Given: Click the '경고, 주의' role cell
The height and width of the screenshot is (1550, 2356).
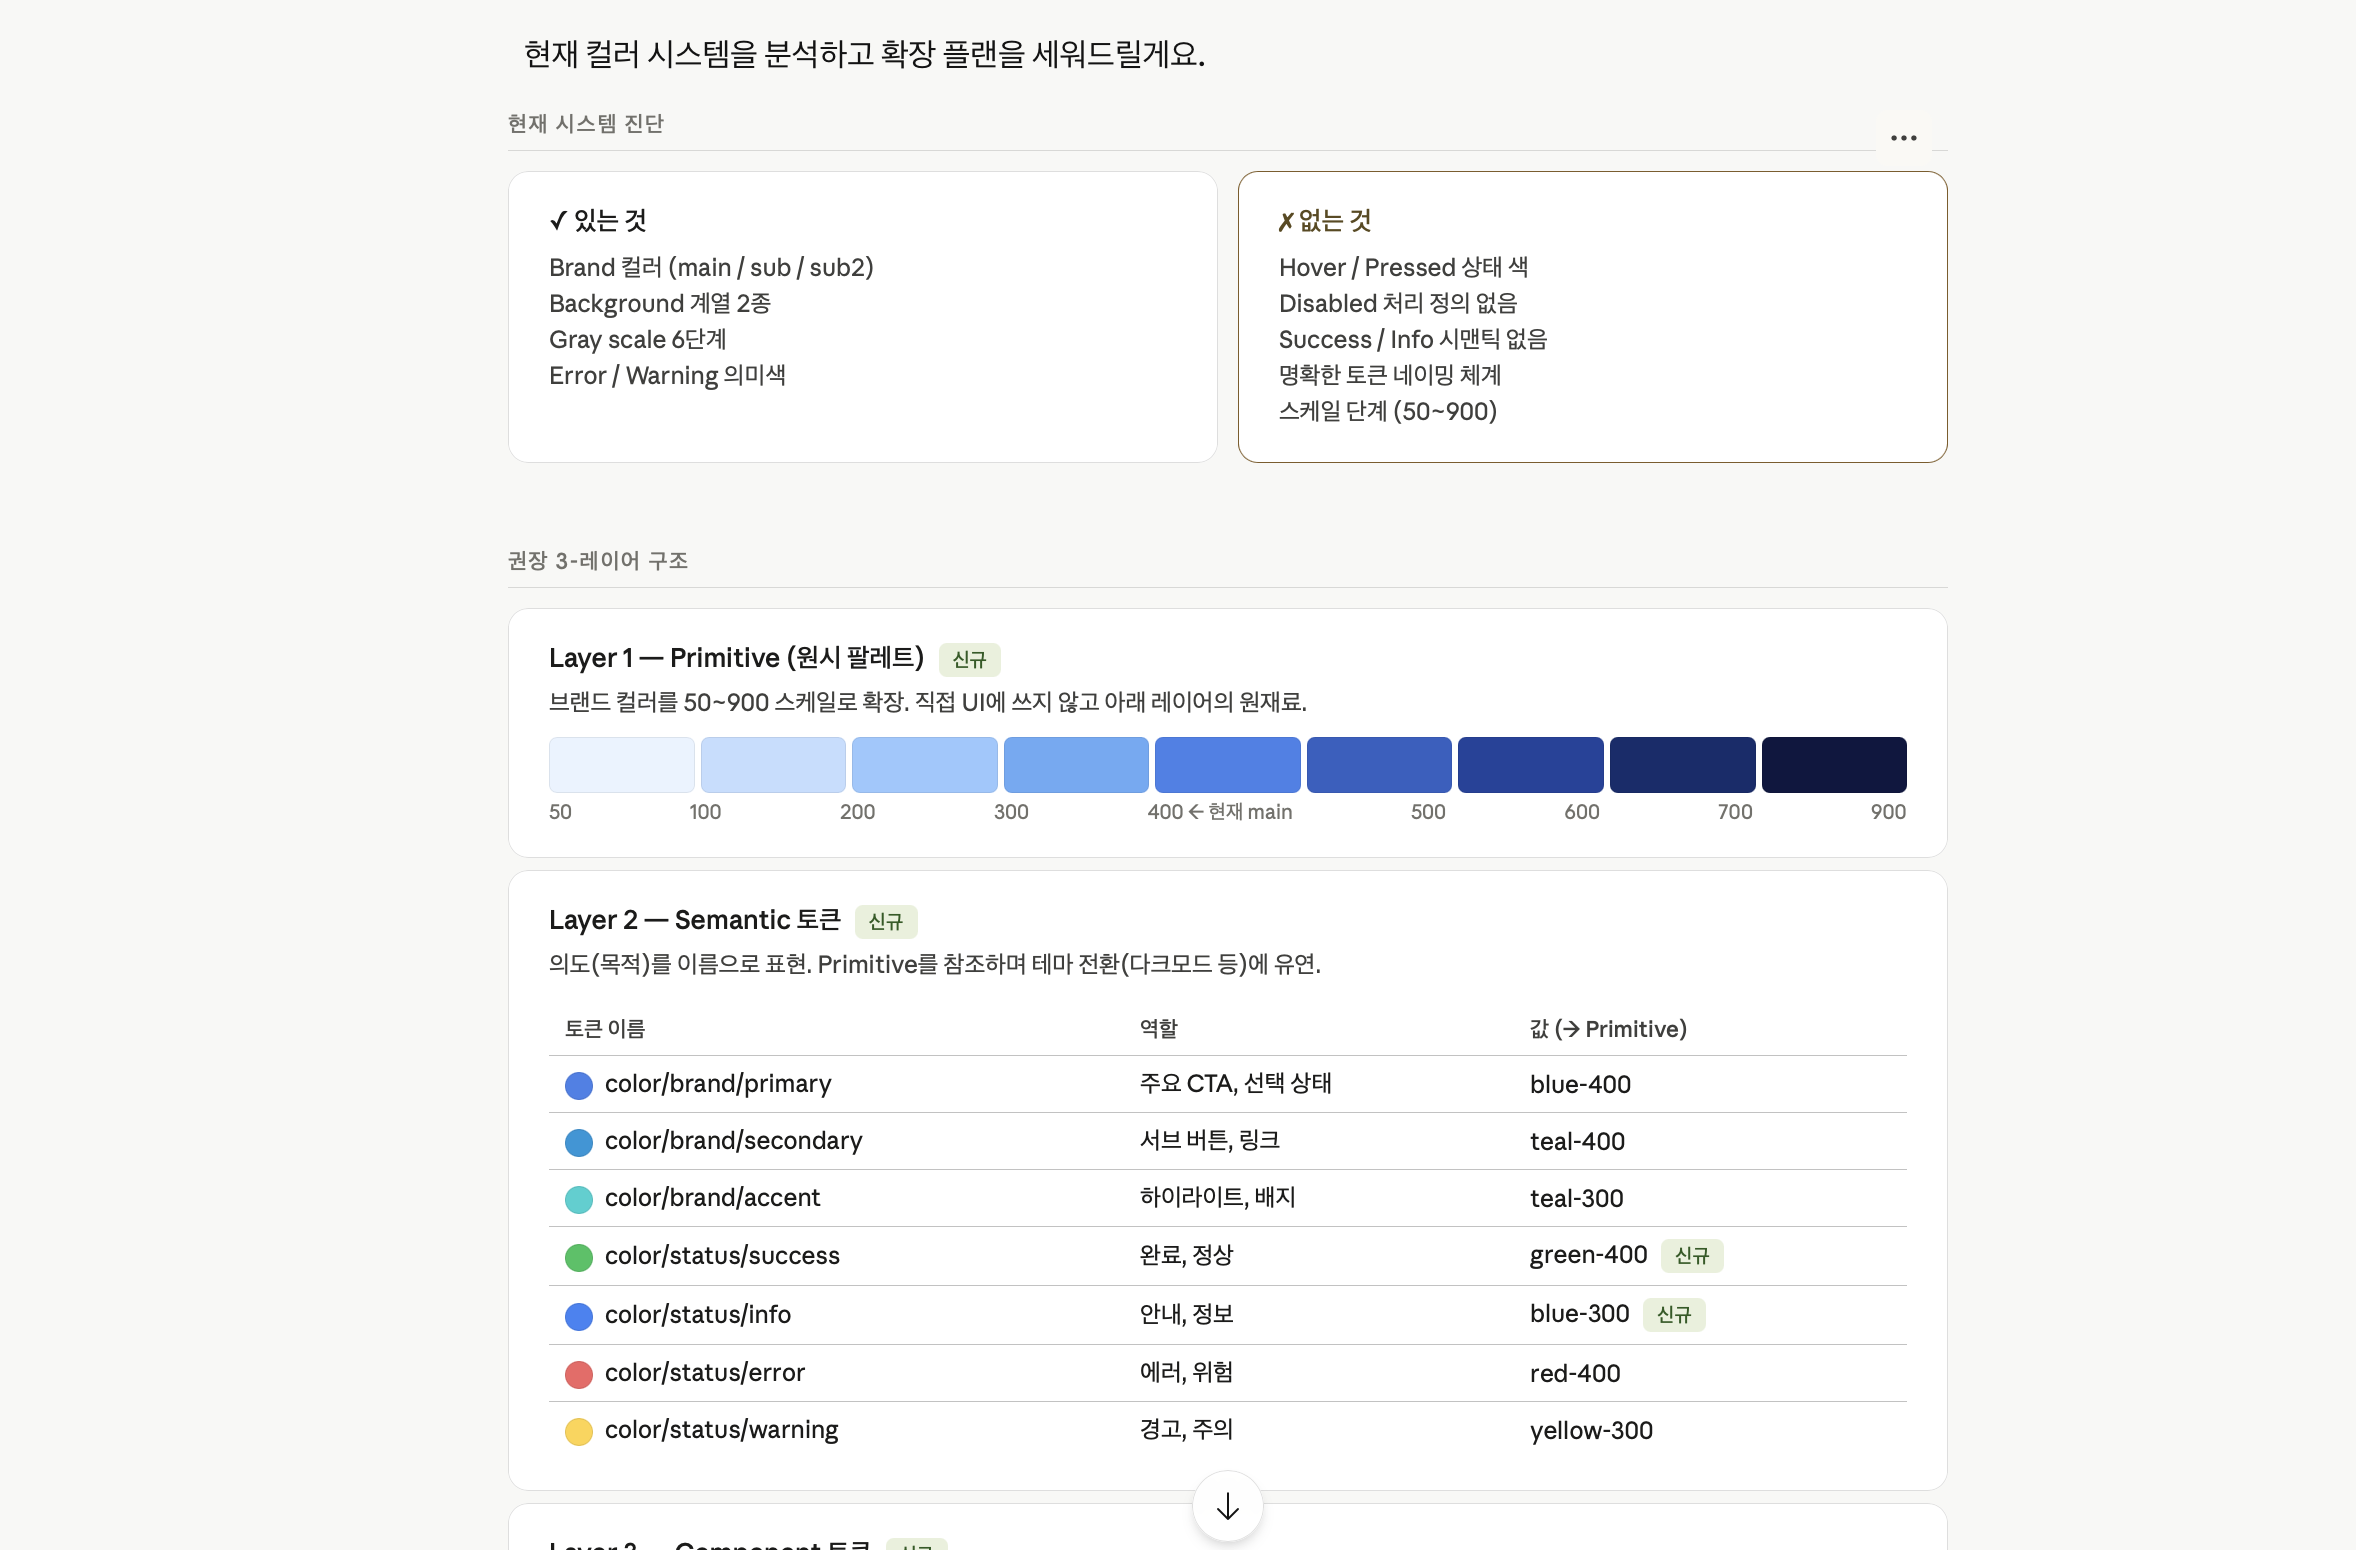Looking at the screenshot, I should click(x=1186, y=1430).
